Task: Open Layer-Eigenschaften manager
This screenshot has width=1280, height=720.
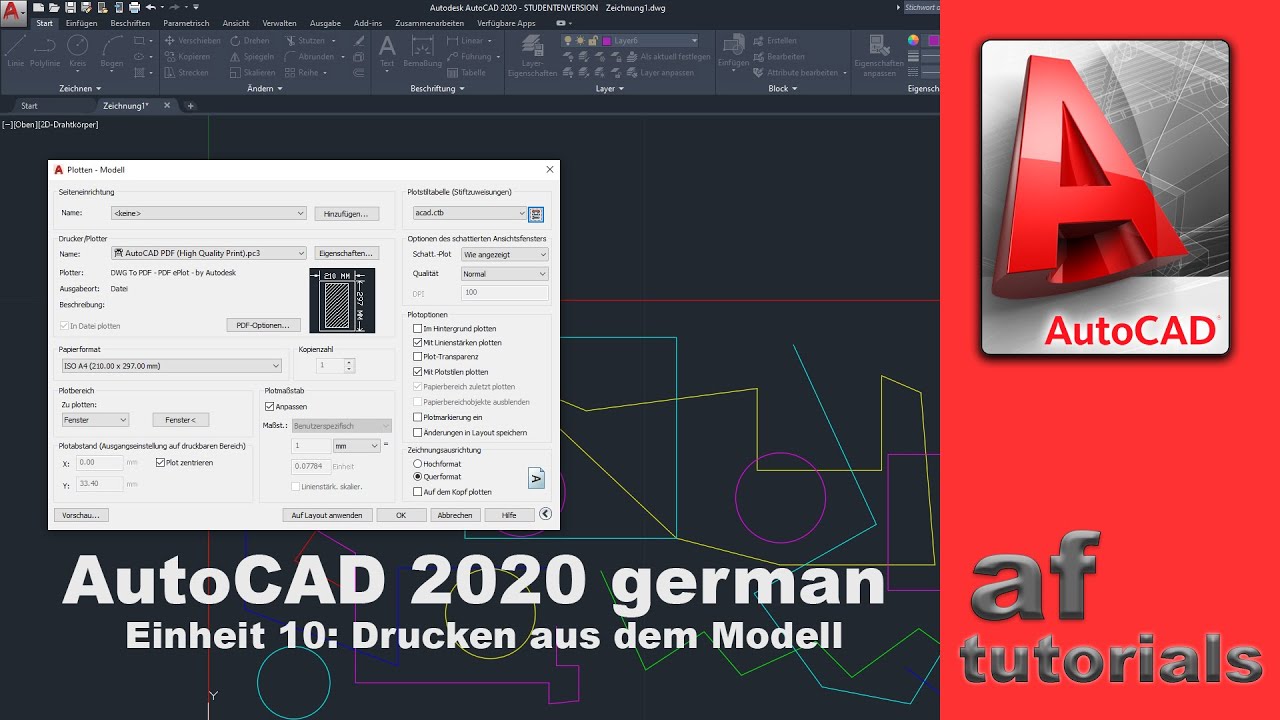Action: [x=532, y=55]
